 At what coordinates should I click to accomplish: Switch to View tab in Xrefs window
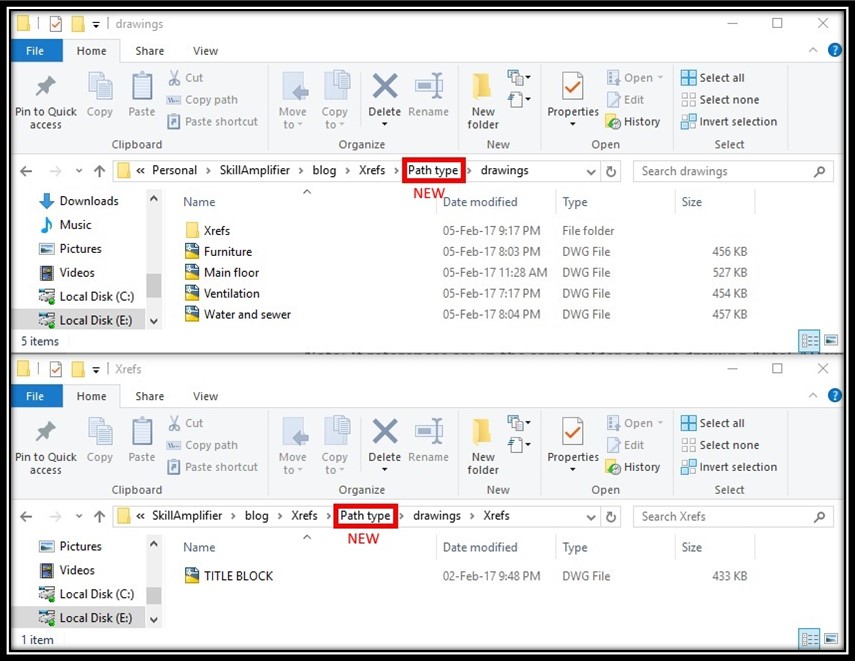click(x=205, y=396)
